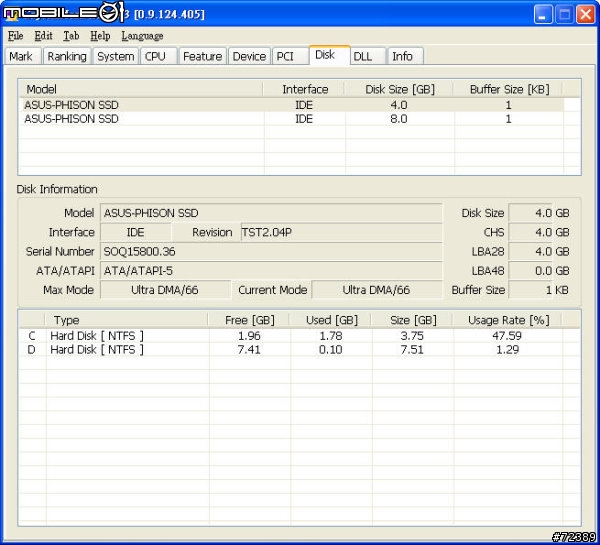Click the ATA/ATAPI-5 field
Image resolution: width=600 pixels, height=545 pixels.
[x=271, y=271]
